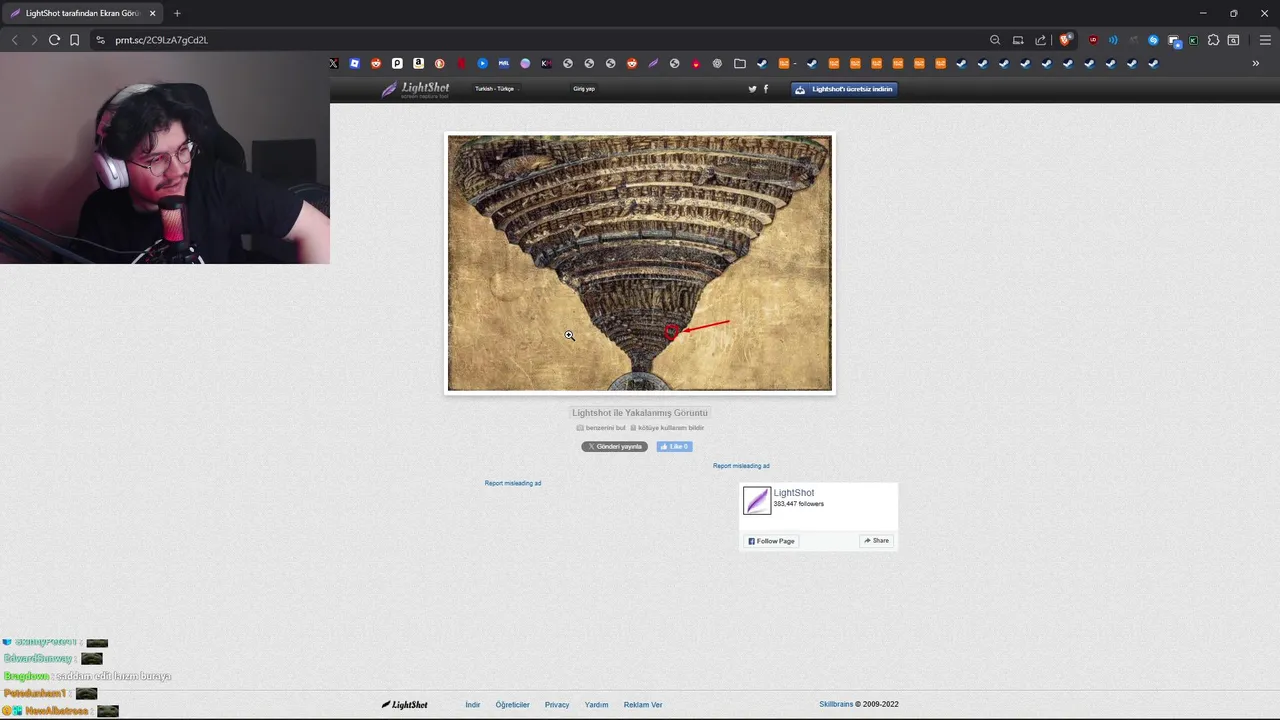Open the Shazam extension icon
This screenshot has width=1280, height=720.
(1153, 40)
